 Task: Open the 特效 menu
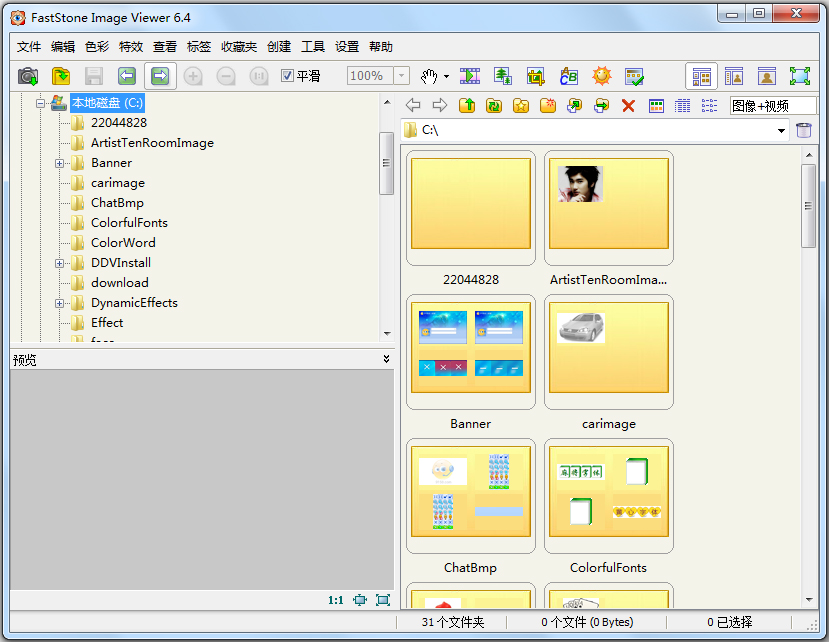pos(131,47)
